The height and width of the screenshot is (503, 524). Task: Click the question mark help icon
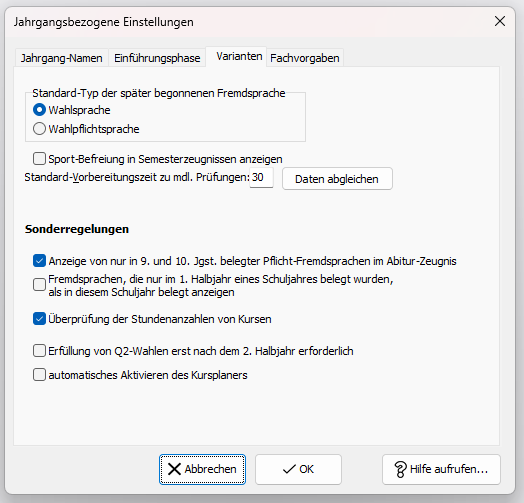400,470
